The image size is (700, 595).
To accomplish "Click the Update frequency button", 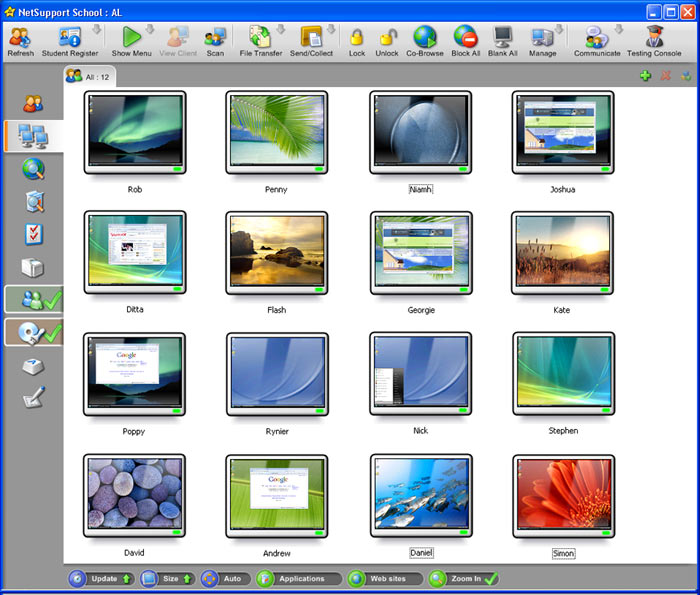I will (101, 579).
